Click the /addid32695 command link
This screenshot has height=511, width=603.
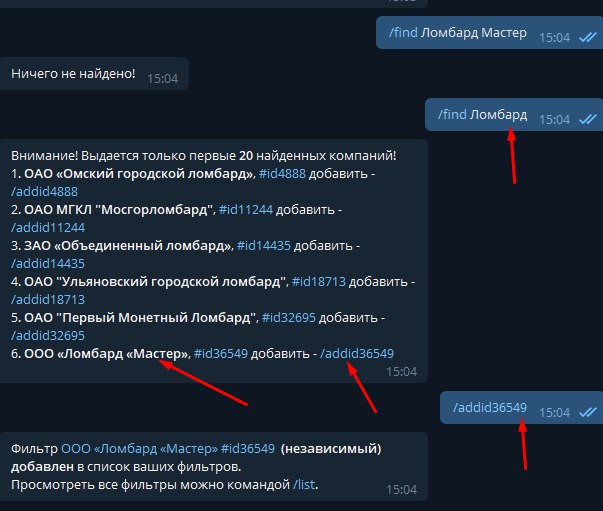(x=48, y=336)
